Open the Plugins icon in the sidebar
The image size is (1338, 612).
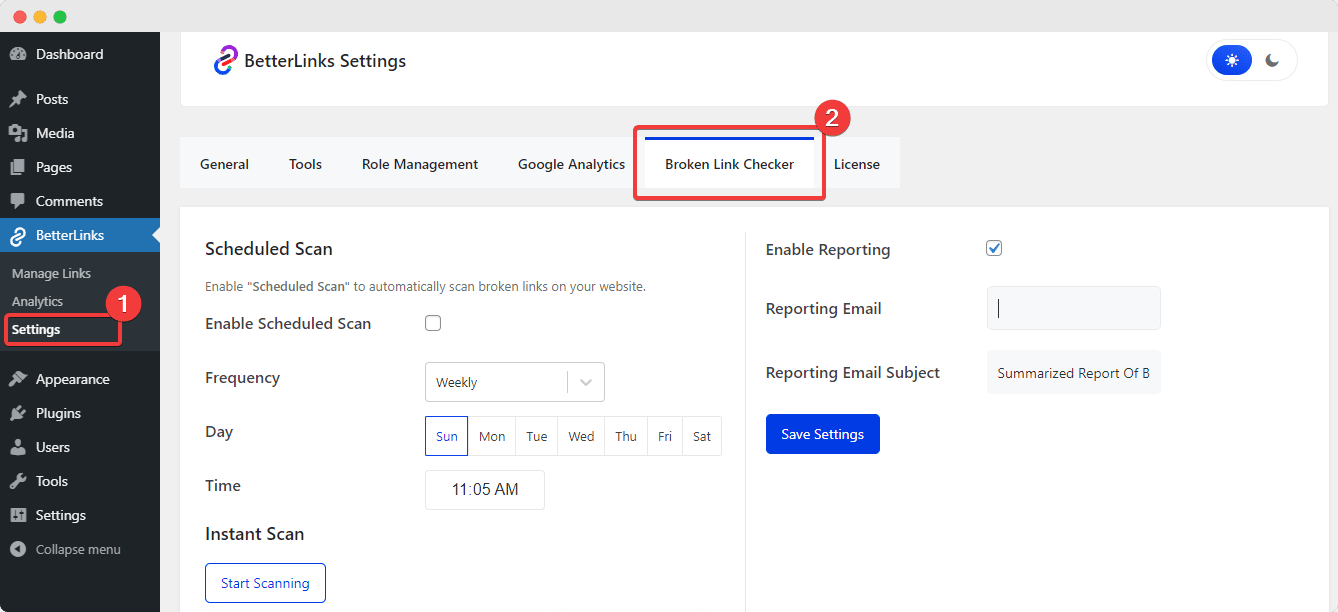pyautogui.click(x=21, y=412)
